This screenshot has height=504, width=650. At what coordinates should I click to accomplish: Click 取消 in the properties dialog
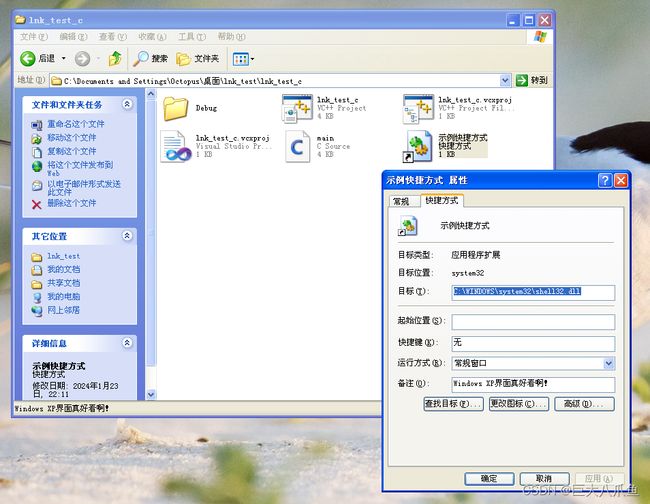[x=544, y=479]
